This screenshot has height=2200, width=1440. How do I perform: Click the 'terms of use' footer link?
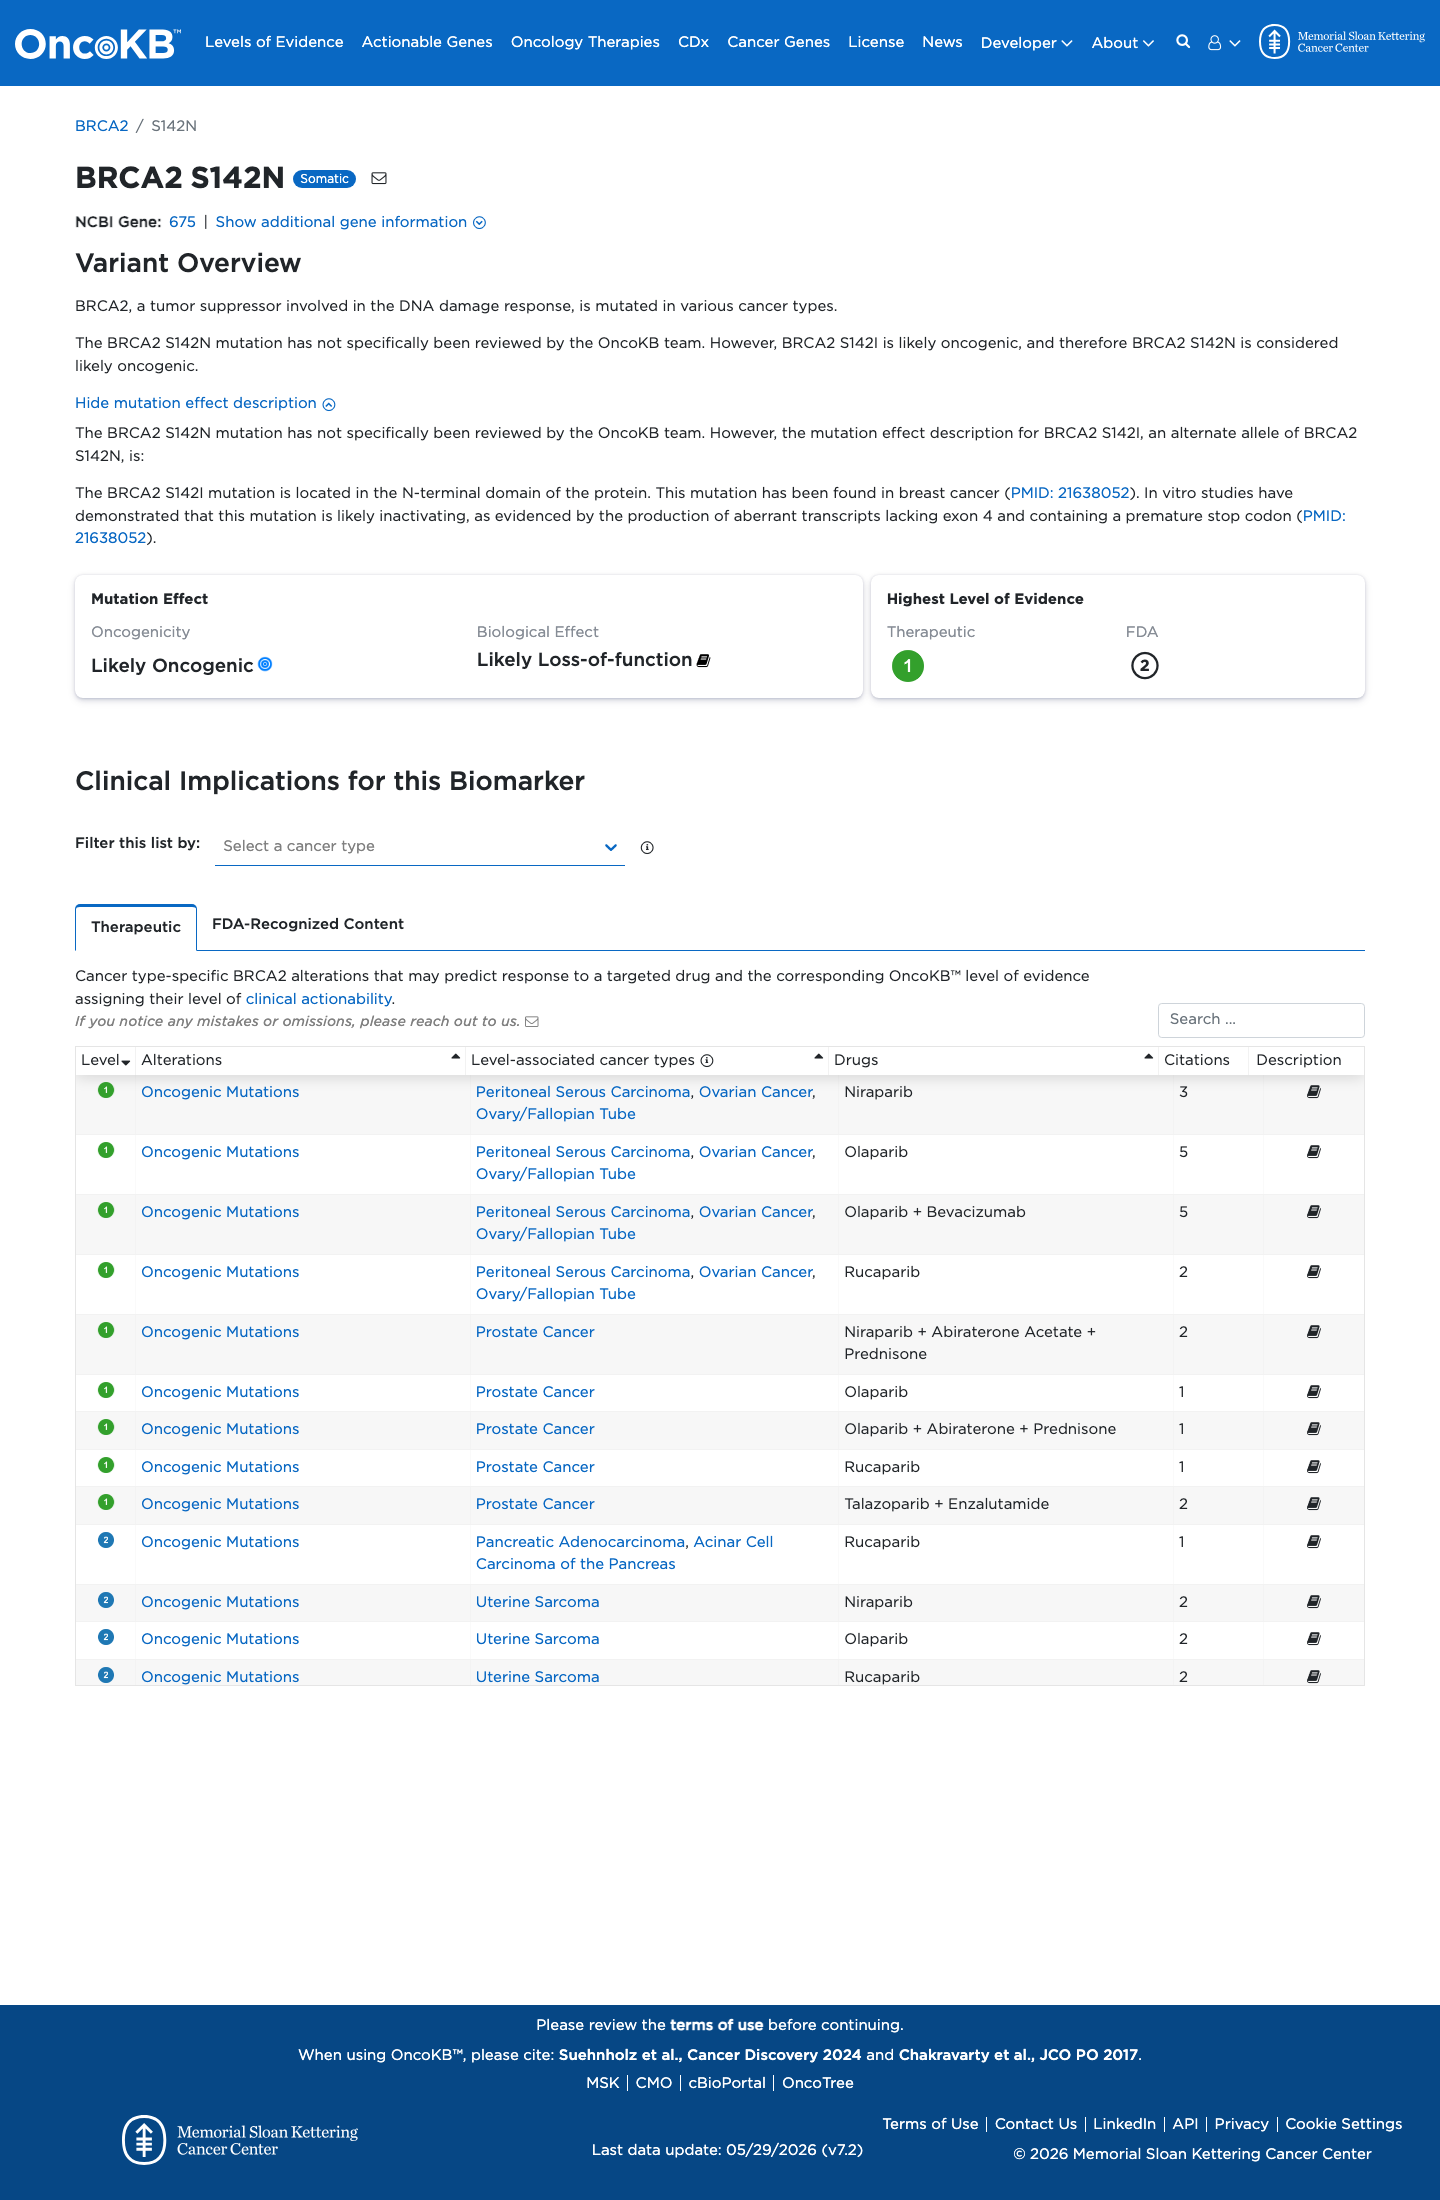click(x=716, y=2025)
